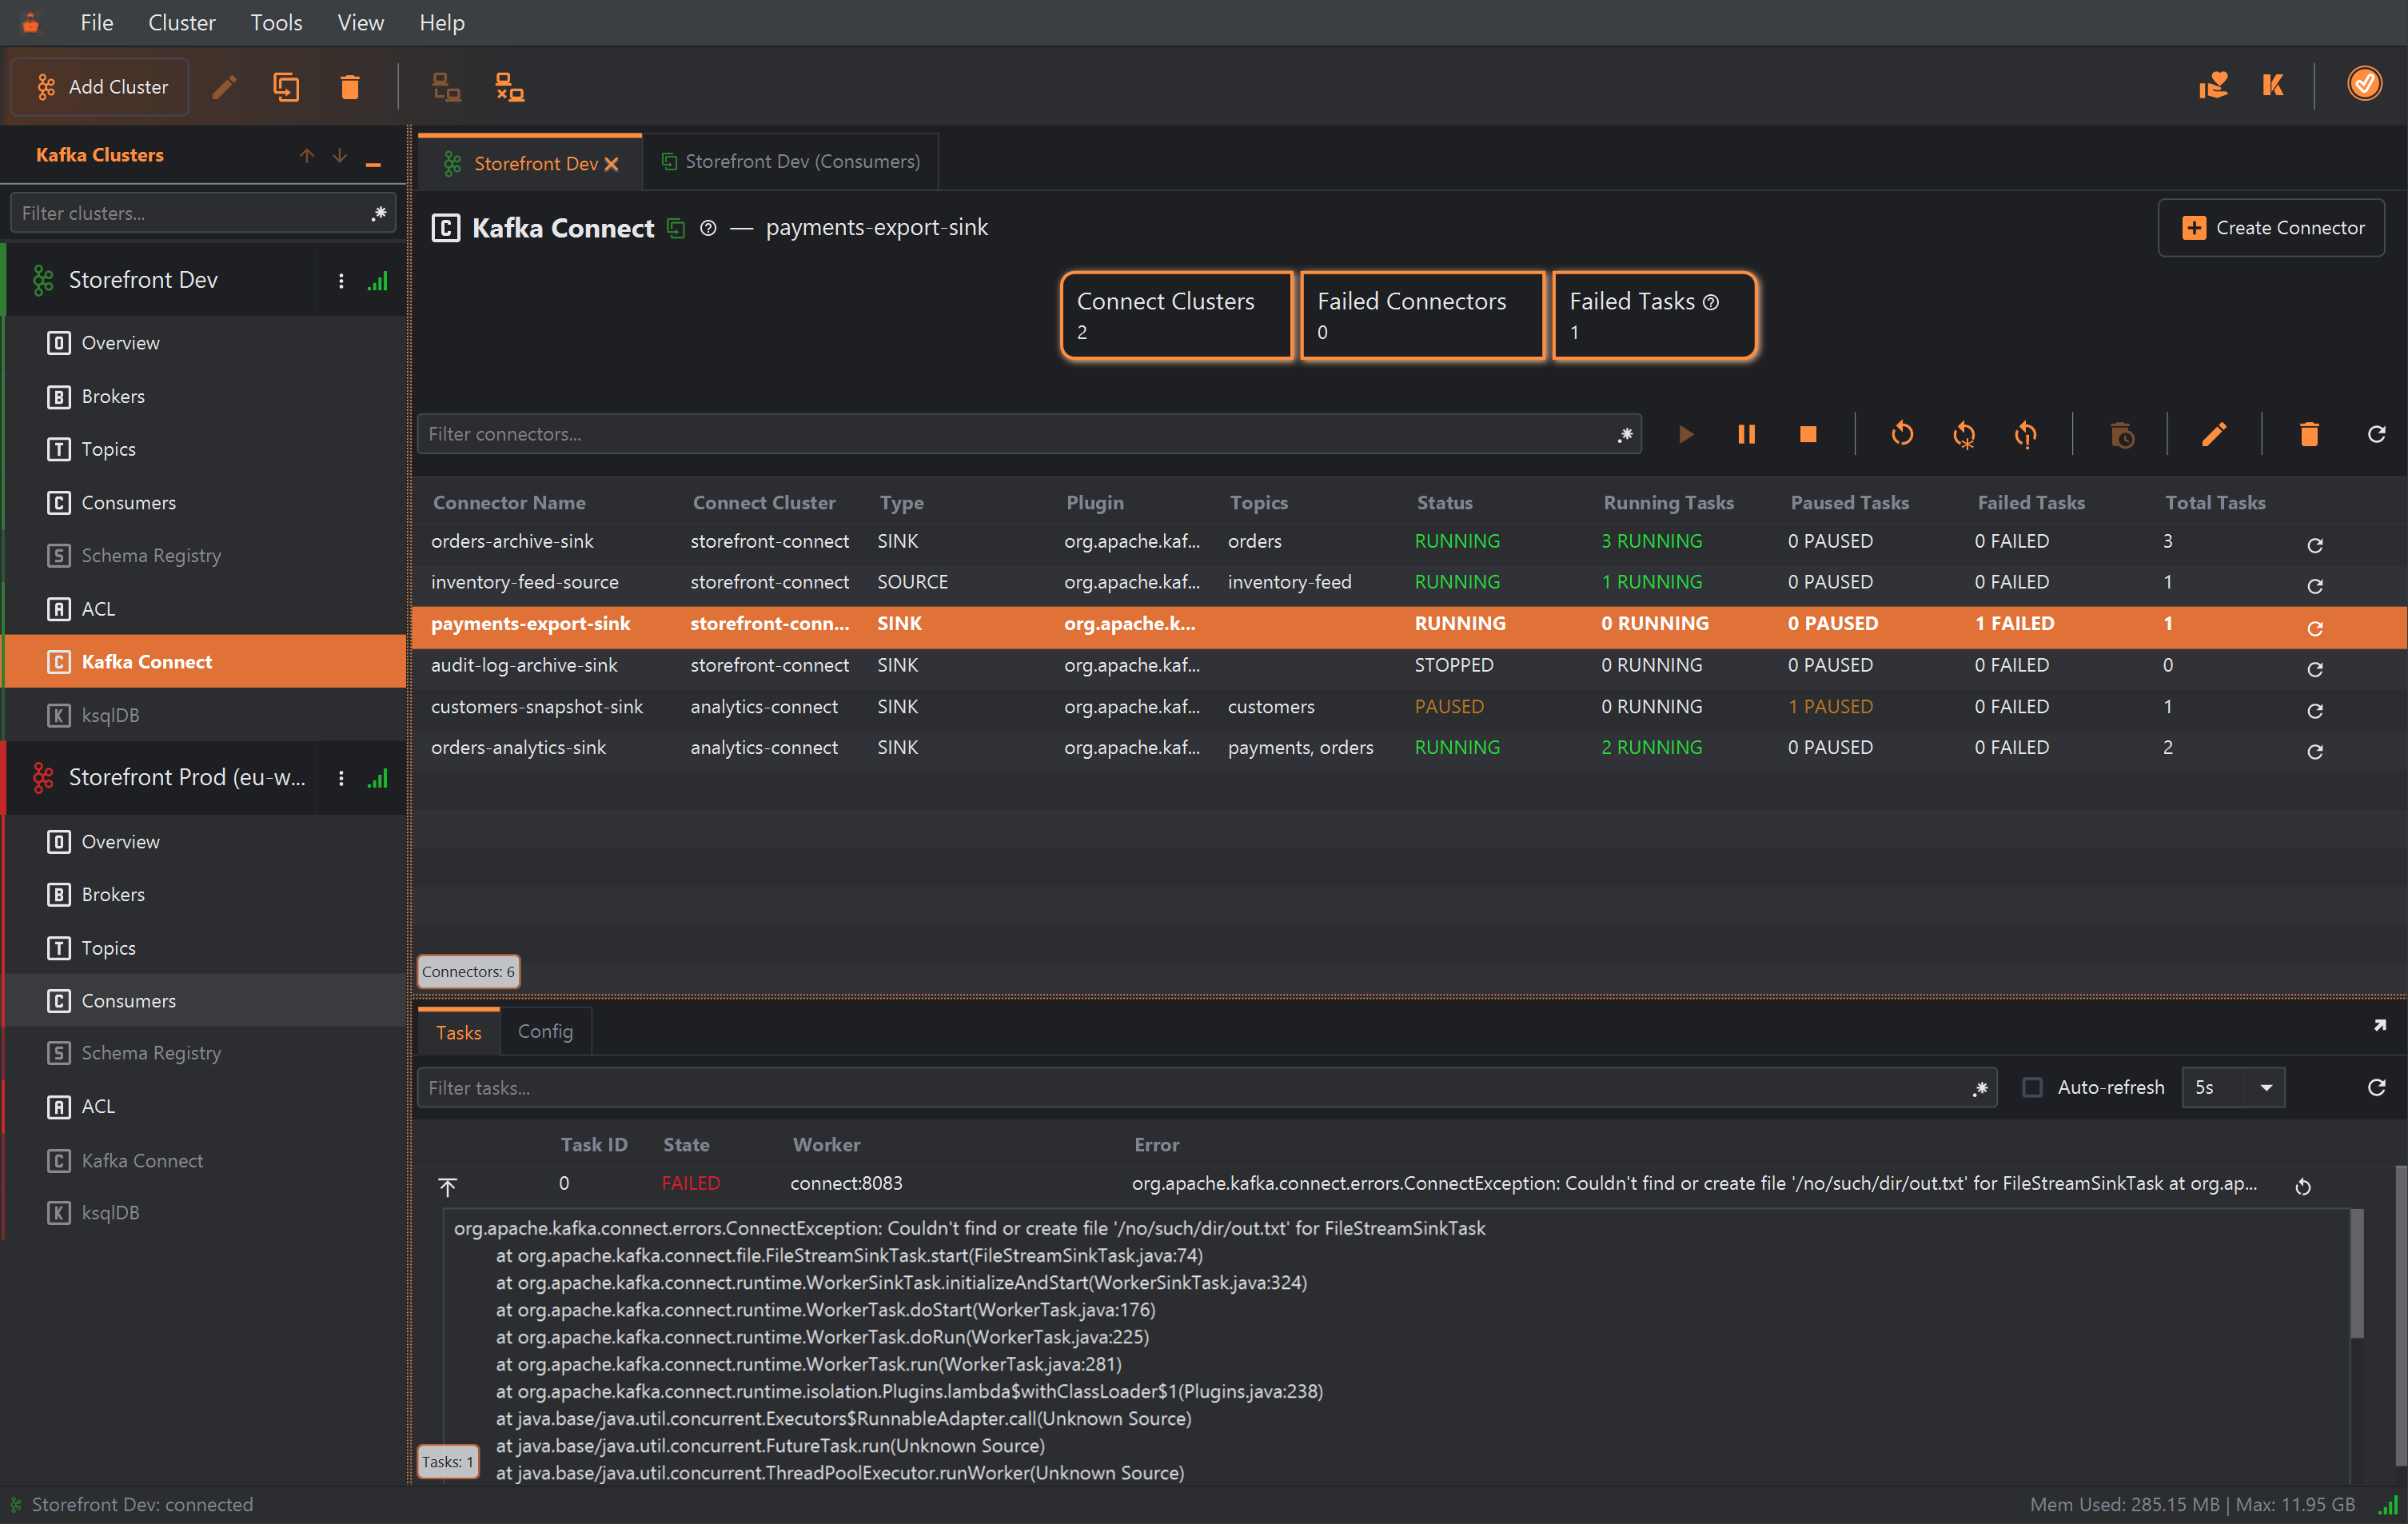The height and width of the screenshot is (1524, 2408).
Task: Click Pause connector icon
Action: pyautogui.click(x=1746, y=434)
